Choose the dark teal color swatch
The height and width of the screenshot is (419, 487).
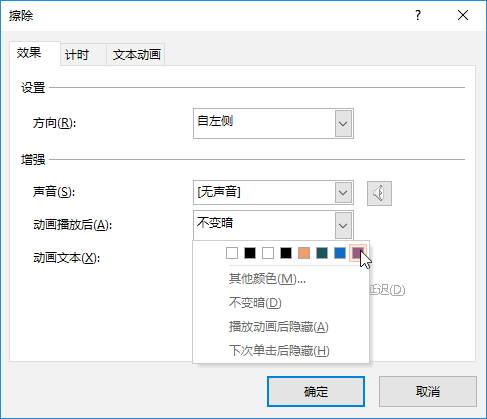point(322,253)
